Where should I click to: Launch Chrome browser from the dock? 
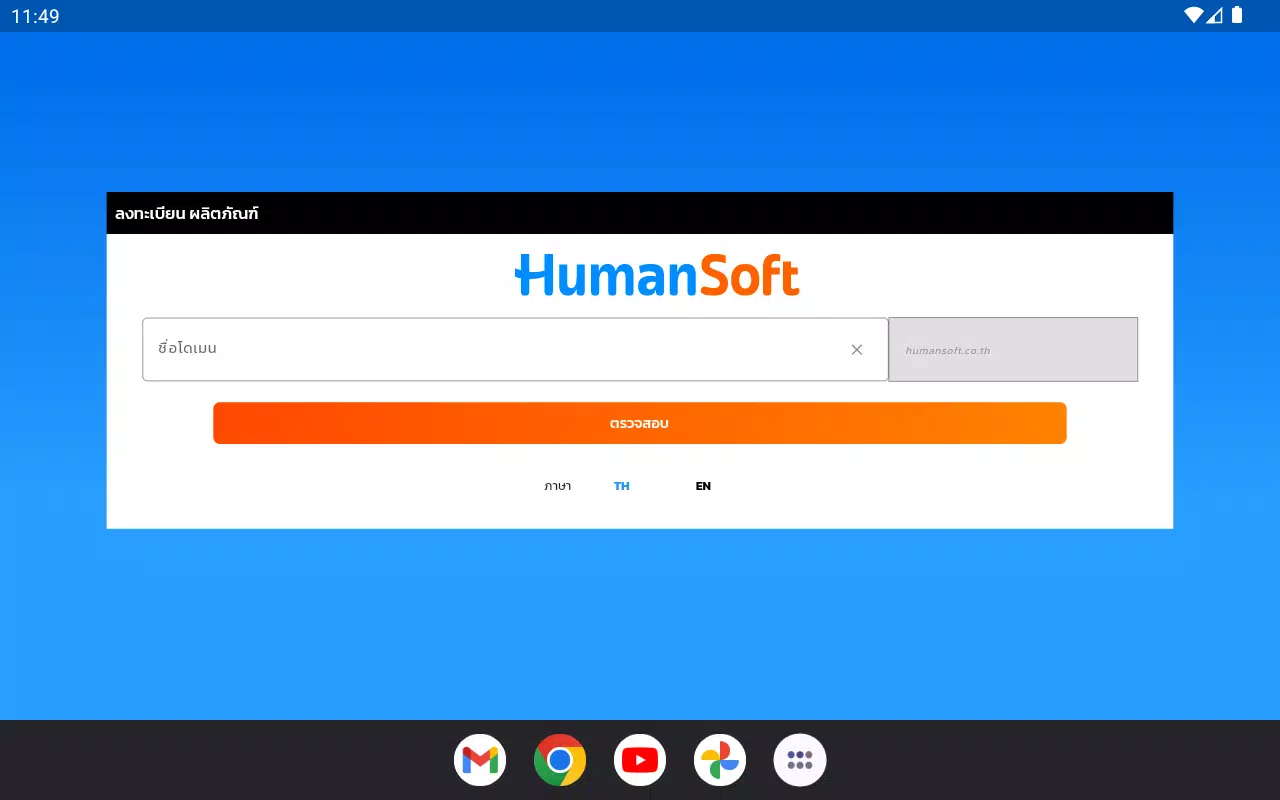(x=560, y=760)
